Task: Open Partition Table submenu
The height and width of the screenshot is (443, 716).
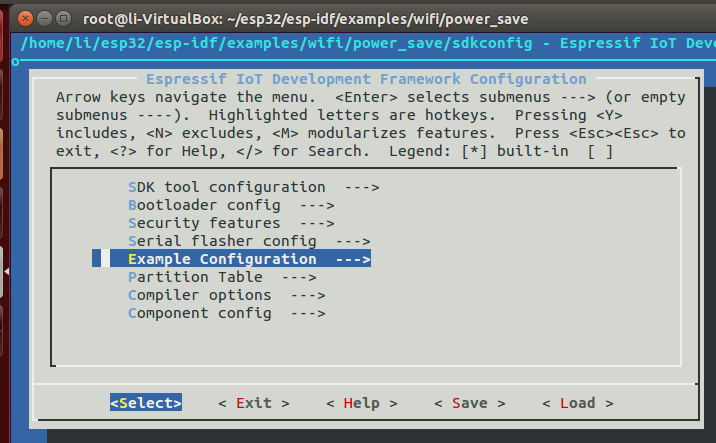Action: tap(222, 277)
